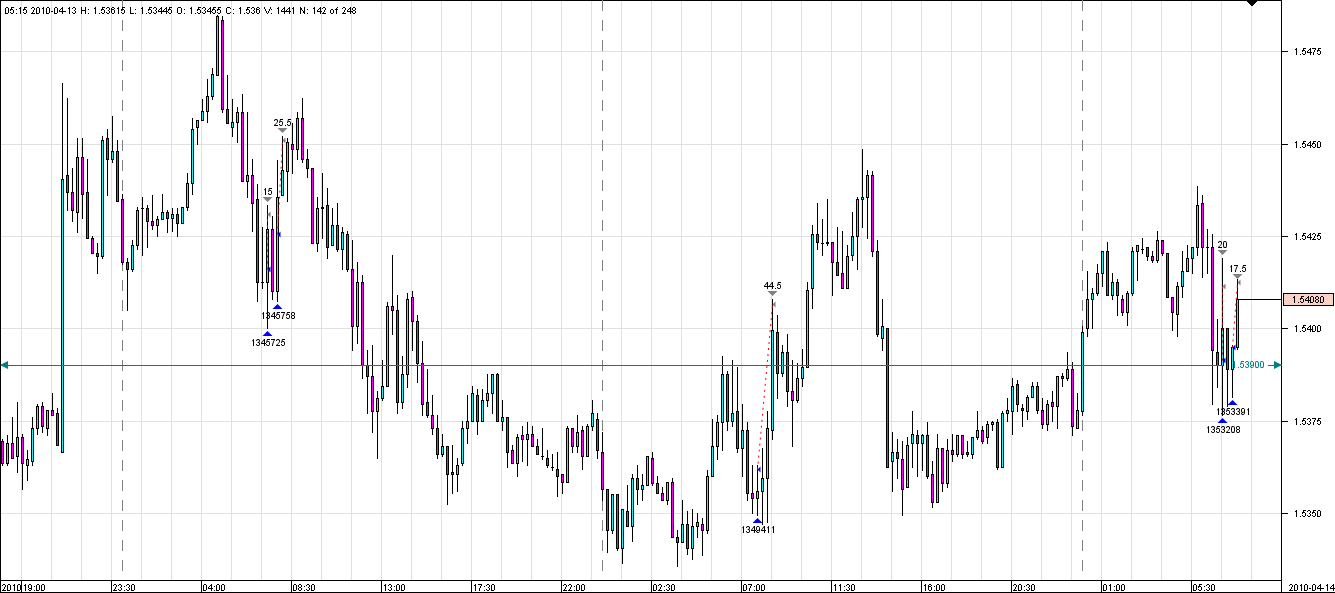Click the 1.5400 price axis label

click(x=1306, y=329)
